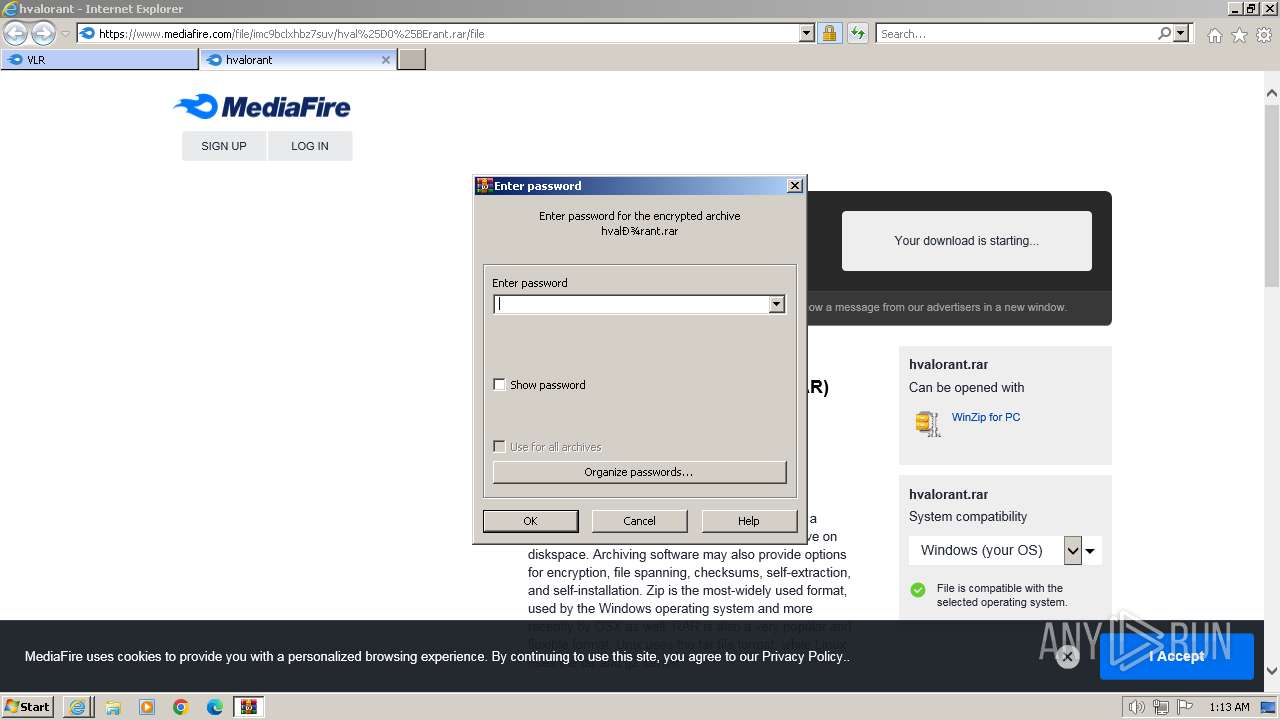The image size is (1280, 720).
Task: Expand the Enter password dropdown arrow
Action: 777,304
